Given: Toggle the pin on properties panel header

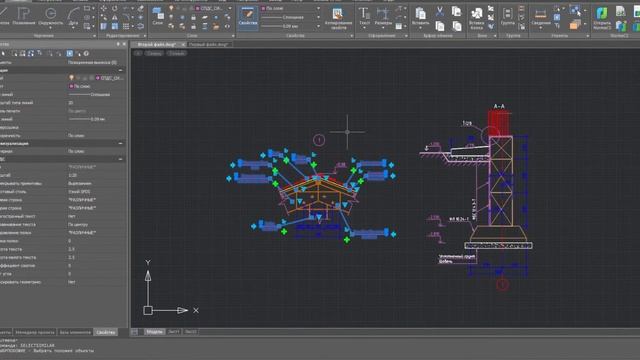Looking at the screenshot, I should [x=118, y=44].
